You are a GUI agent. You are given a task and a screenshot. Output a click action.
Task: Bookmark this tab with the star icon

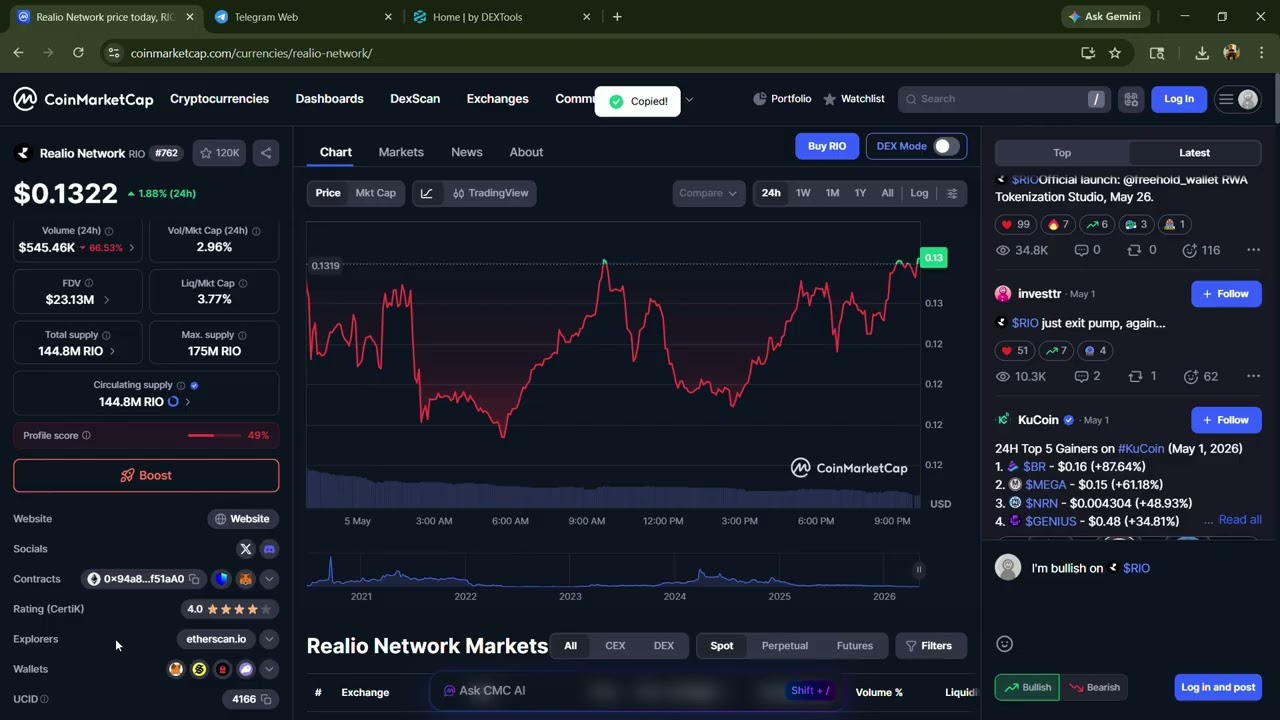1115,53
